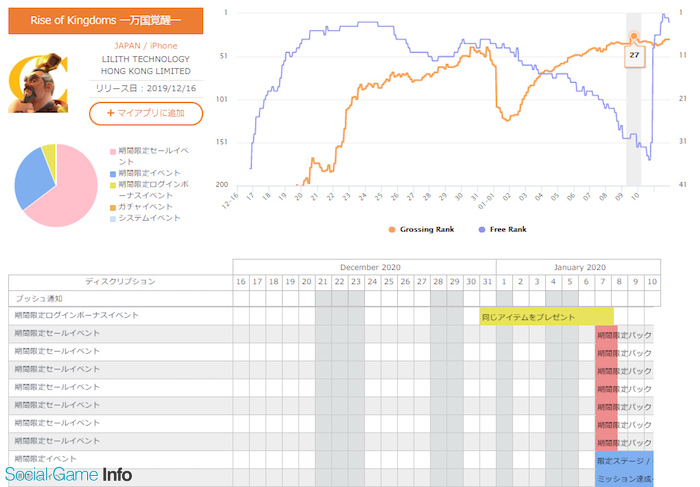700x487 pixels.
Task: Toggle the Grossing Rank legend item
Action: (421, 229)
